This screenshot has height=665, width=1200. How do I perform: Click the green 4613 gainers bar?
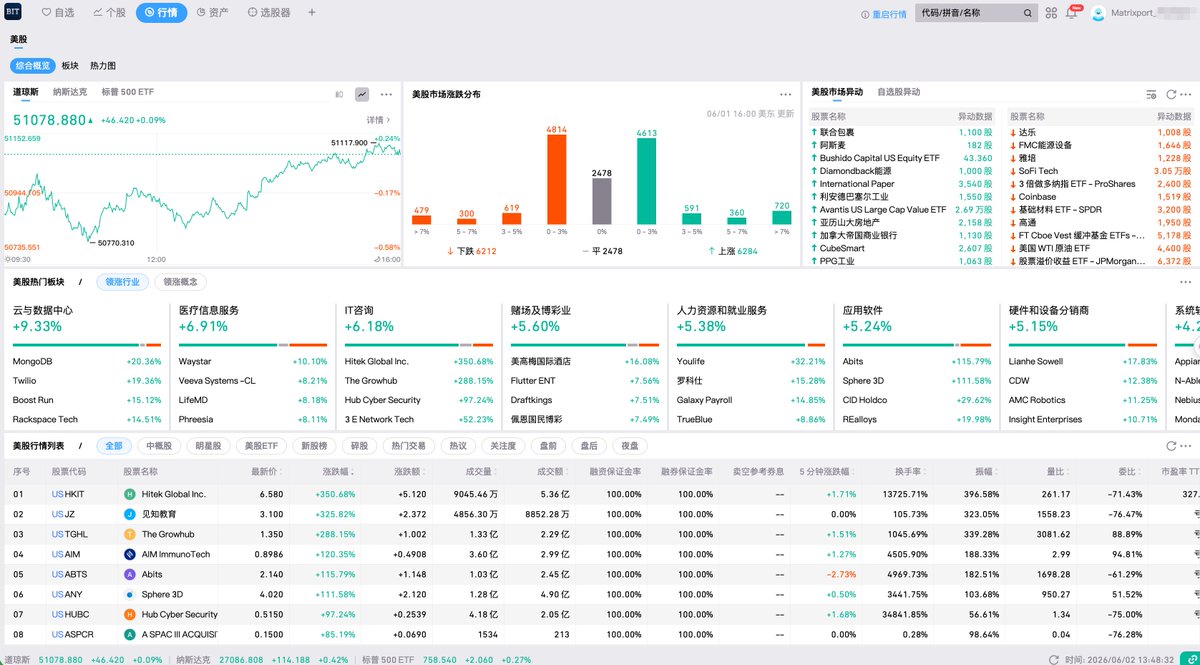pyautogui.click(x=647, y=181)
